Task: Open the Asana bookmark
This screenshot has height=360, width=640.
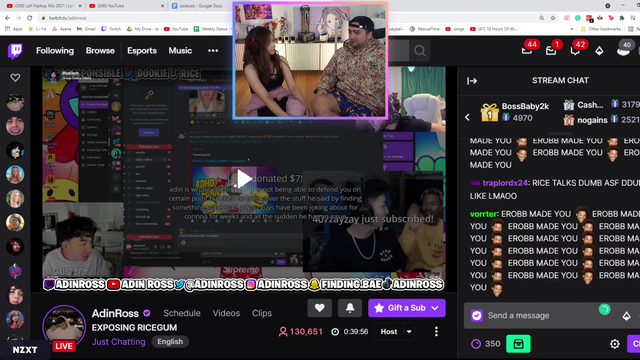Action: click(x=62, y=29)
